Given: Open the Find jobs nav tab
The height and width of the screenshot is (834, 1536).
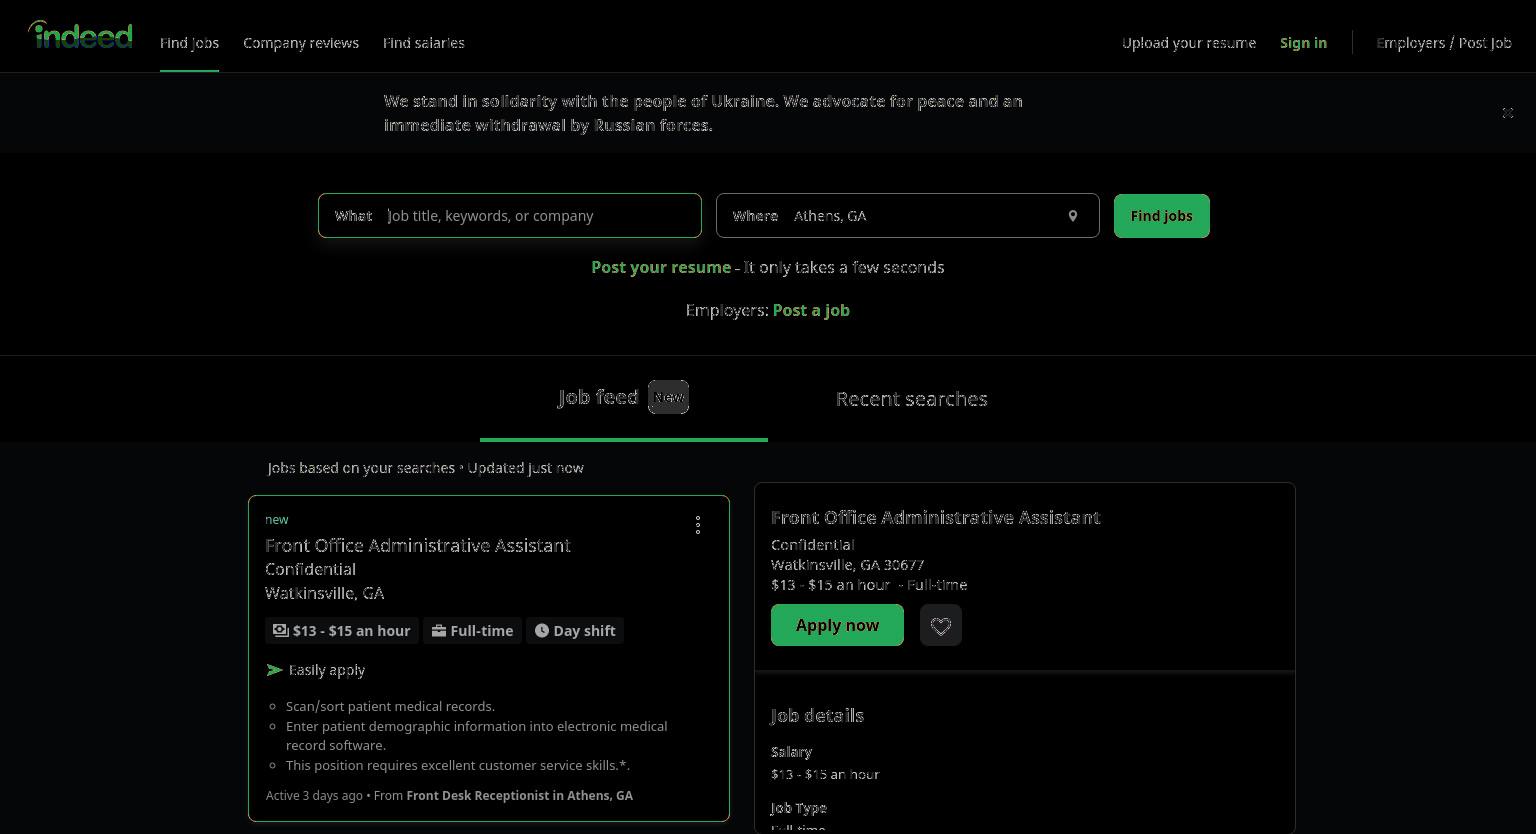Looking at the screenshot, I should pyautogui.click(x=189, y=43).
